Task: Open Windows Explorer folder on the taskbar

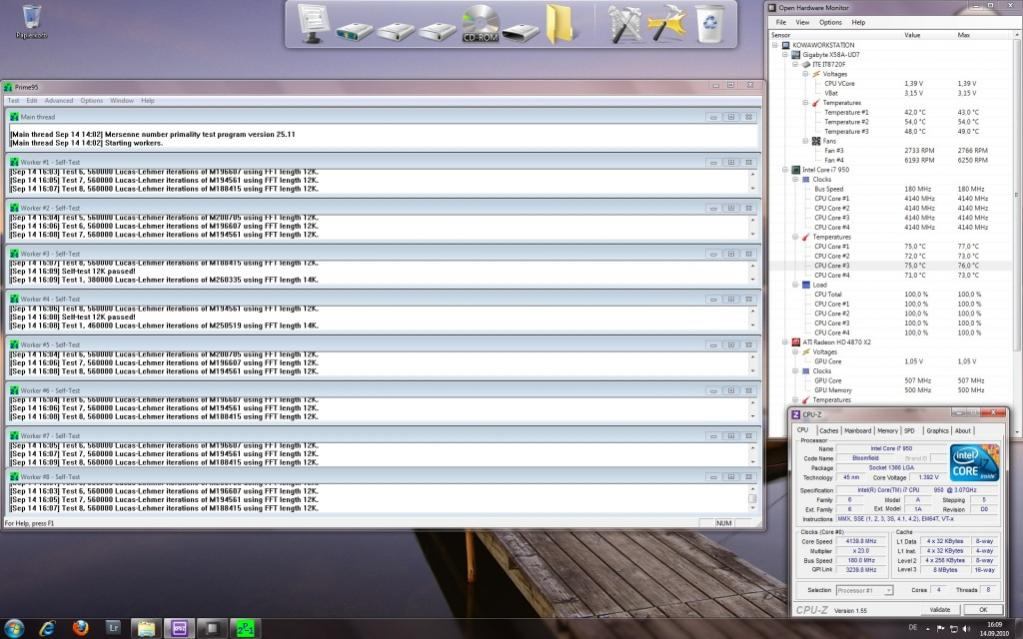Action: click(146, 628)
